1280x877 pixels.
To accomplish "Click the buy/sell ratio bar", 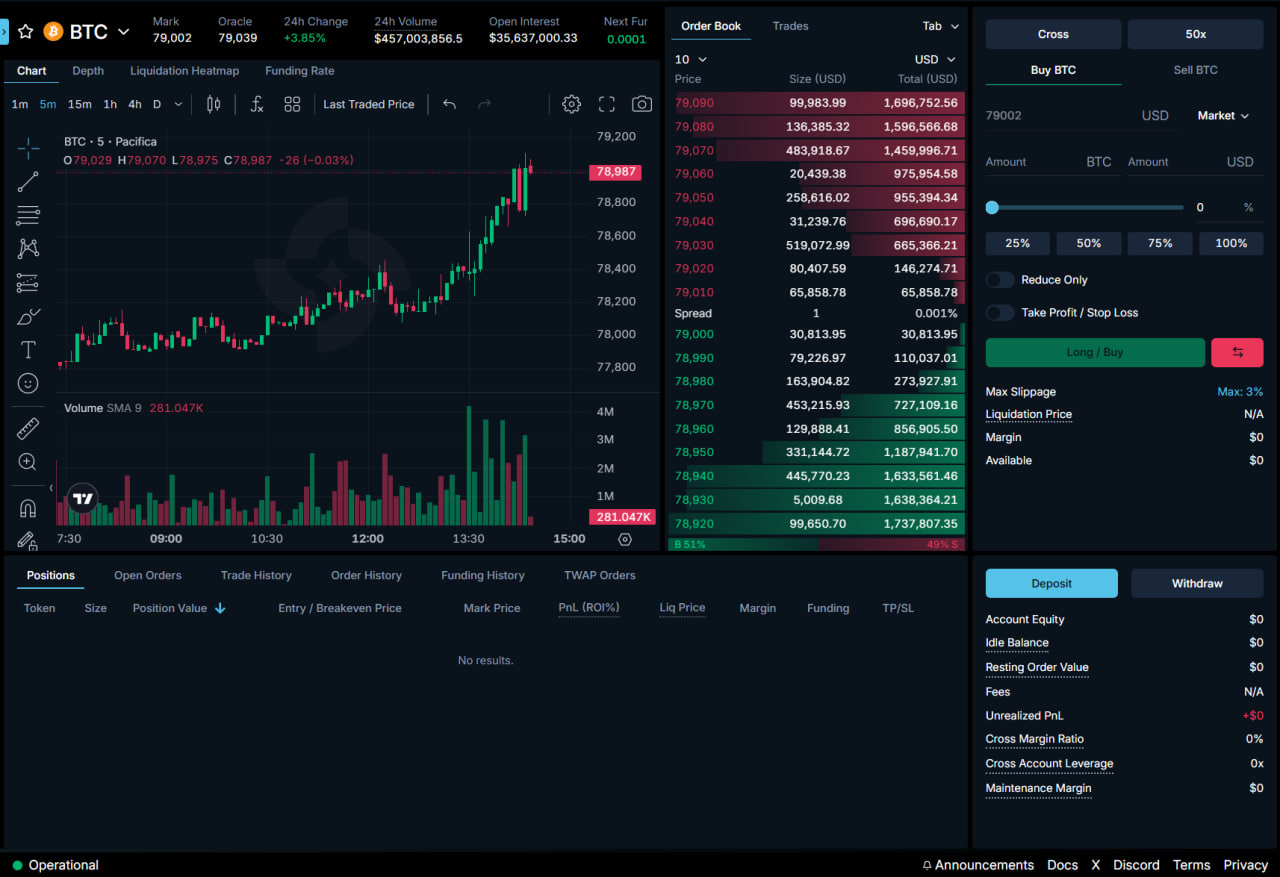I will pyautogui.click(x=817, y=544).
